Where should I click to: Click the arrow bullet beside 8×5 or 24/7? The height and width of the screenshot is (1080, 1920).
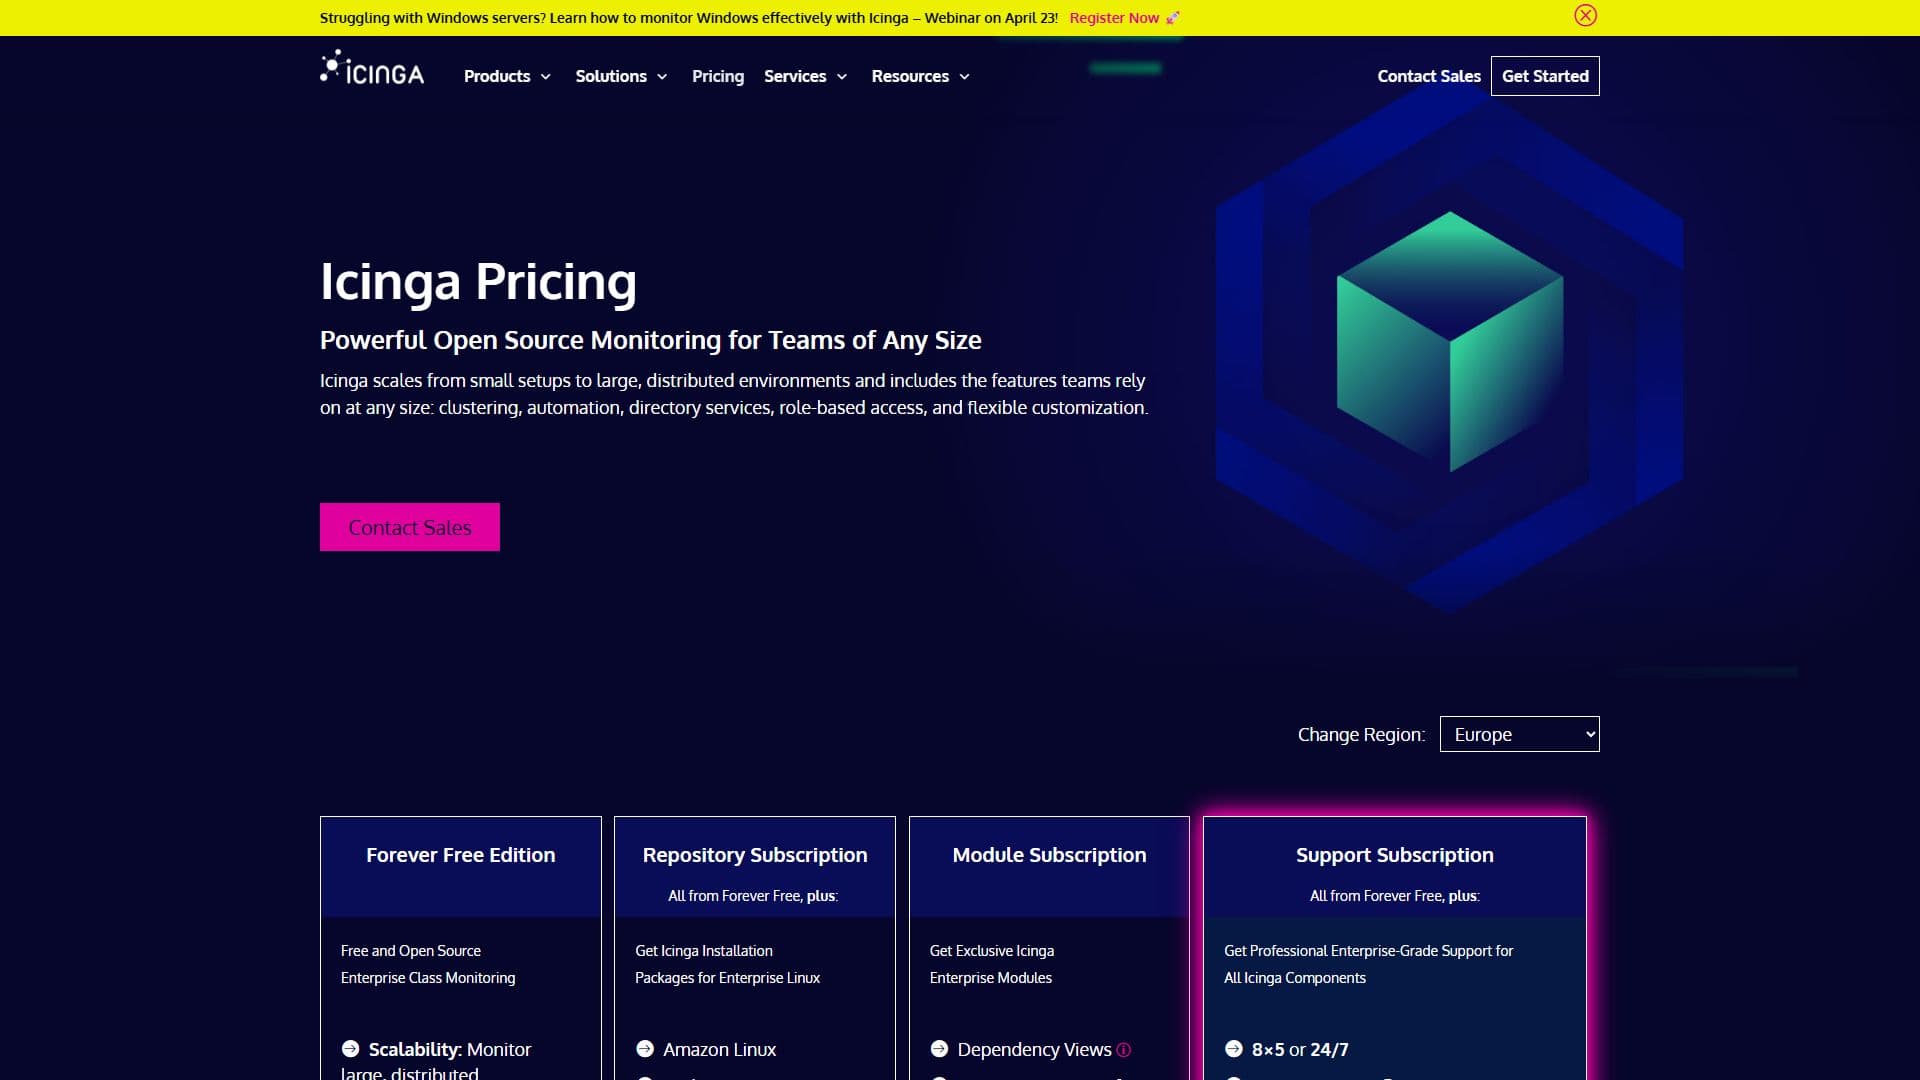tap(1234, 1049)
